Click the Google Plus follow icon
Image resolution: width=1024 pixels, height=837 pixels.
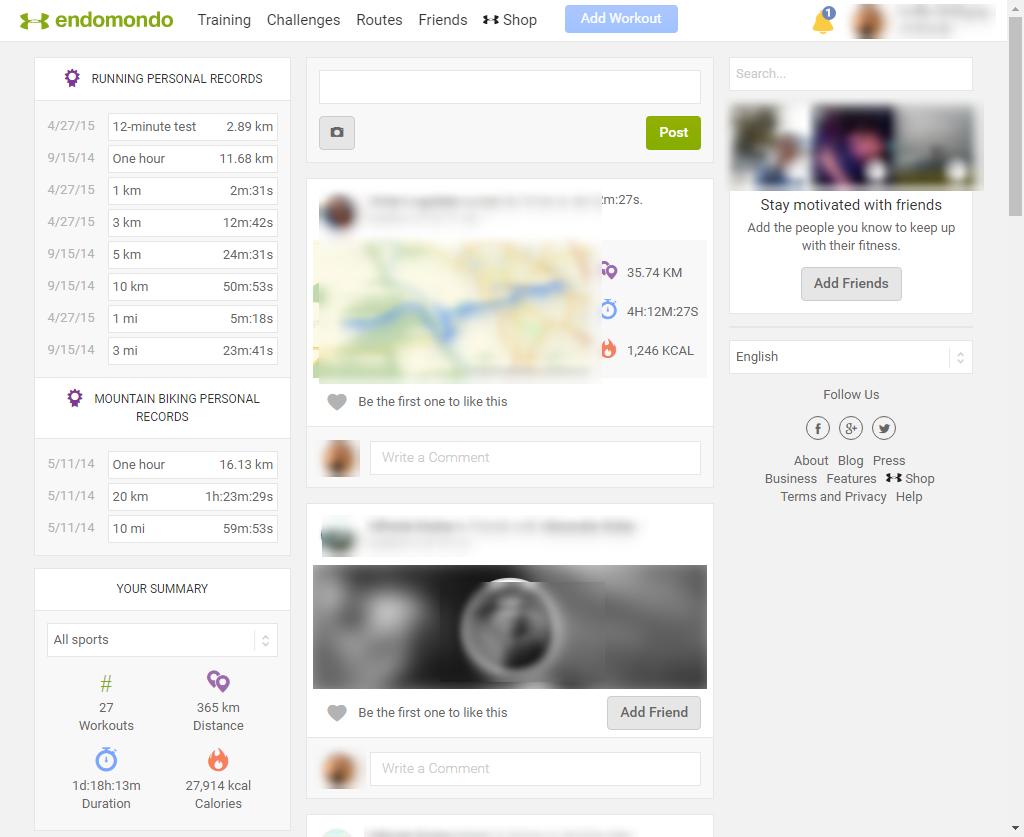pyautogui.click(x=851, y=428)
